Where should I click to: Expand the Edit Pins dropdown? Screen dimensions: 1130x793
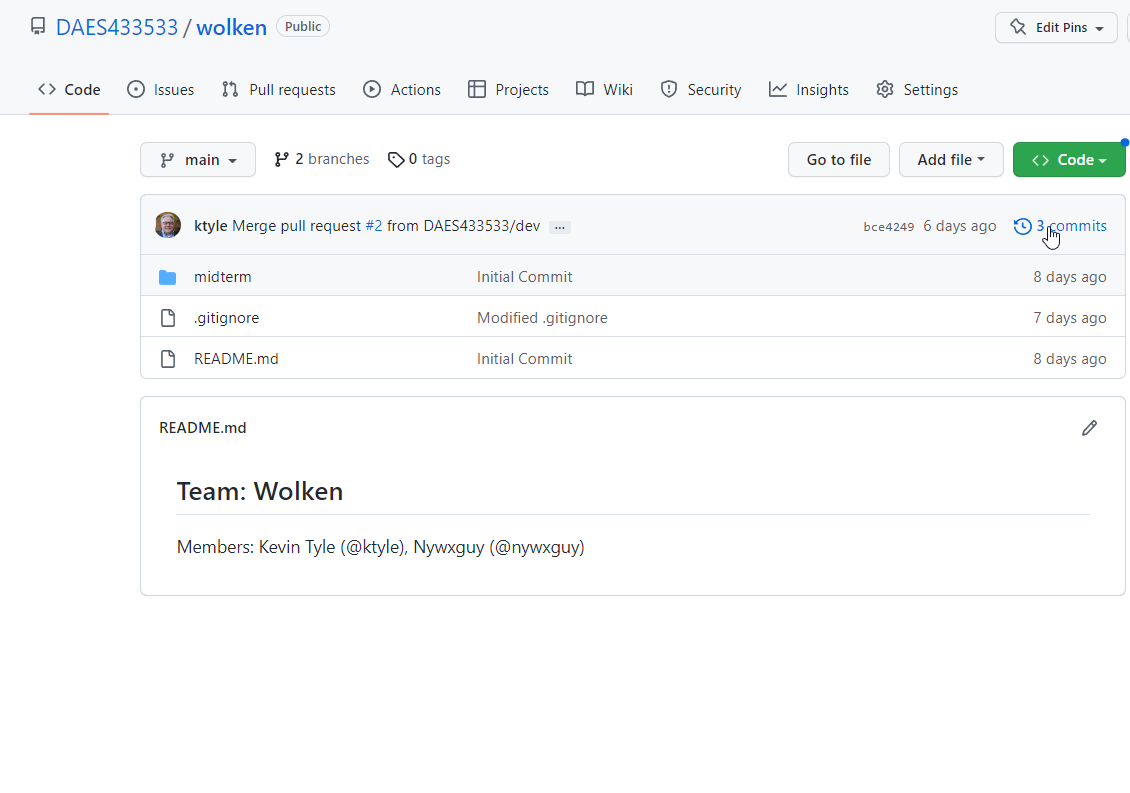(x=1056, y=28)
